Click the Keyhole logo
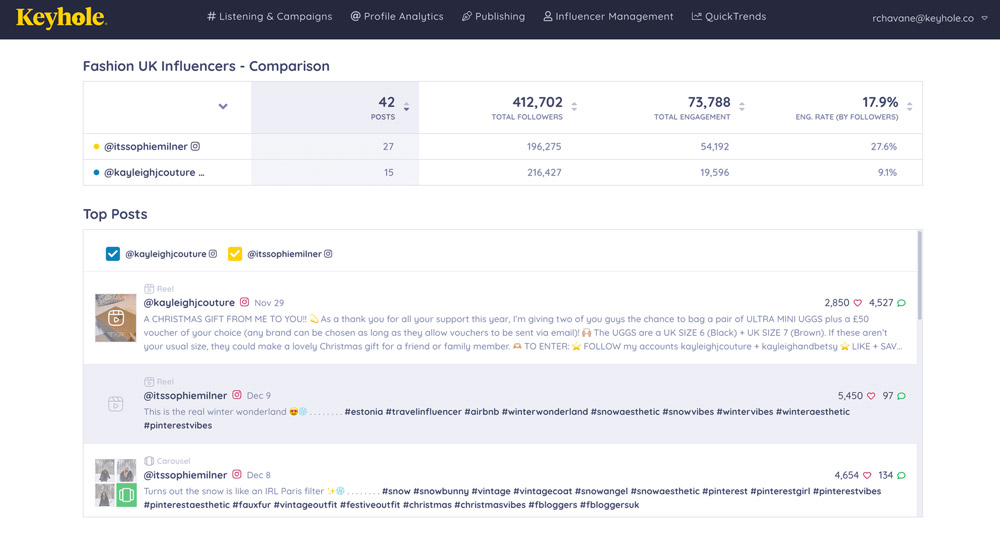1000x536 pixels. pos(61,17)
